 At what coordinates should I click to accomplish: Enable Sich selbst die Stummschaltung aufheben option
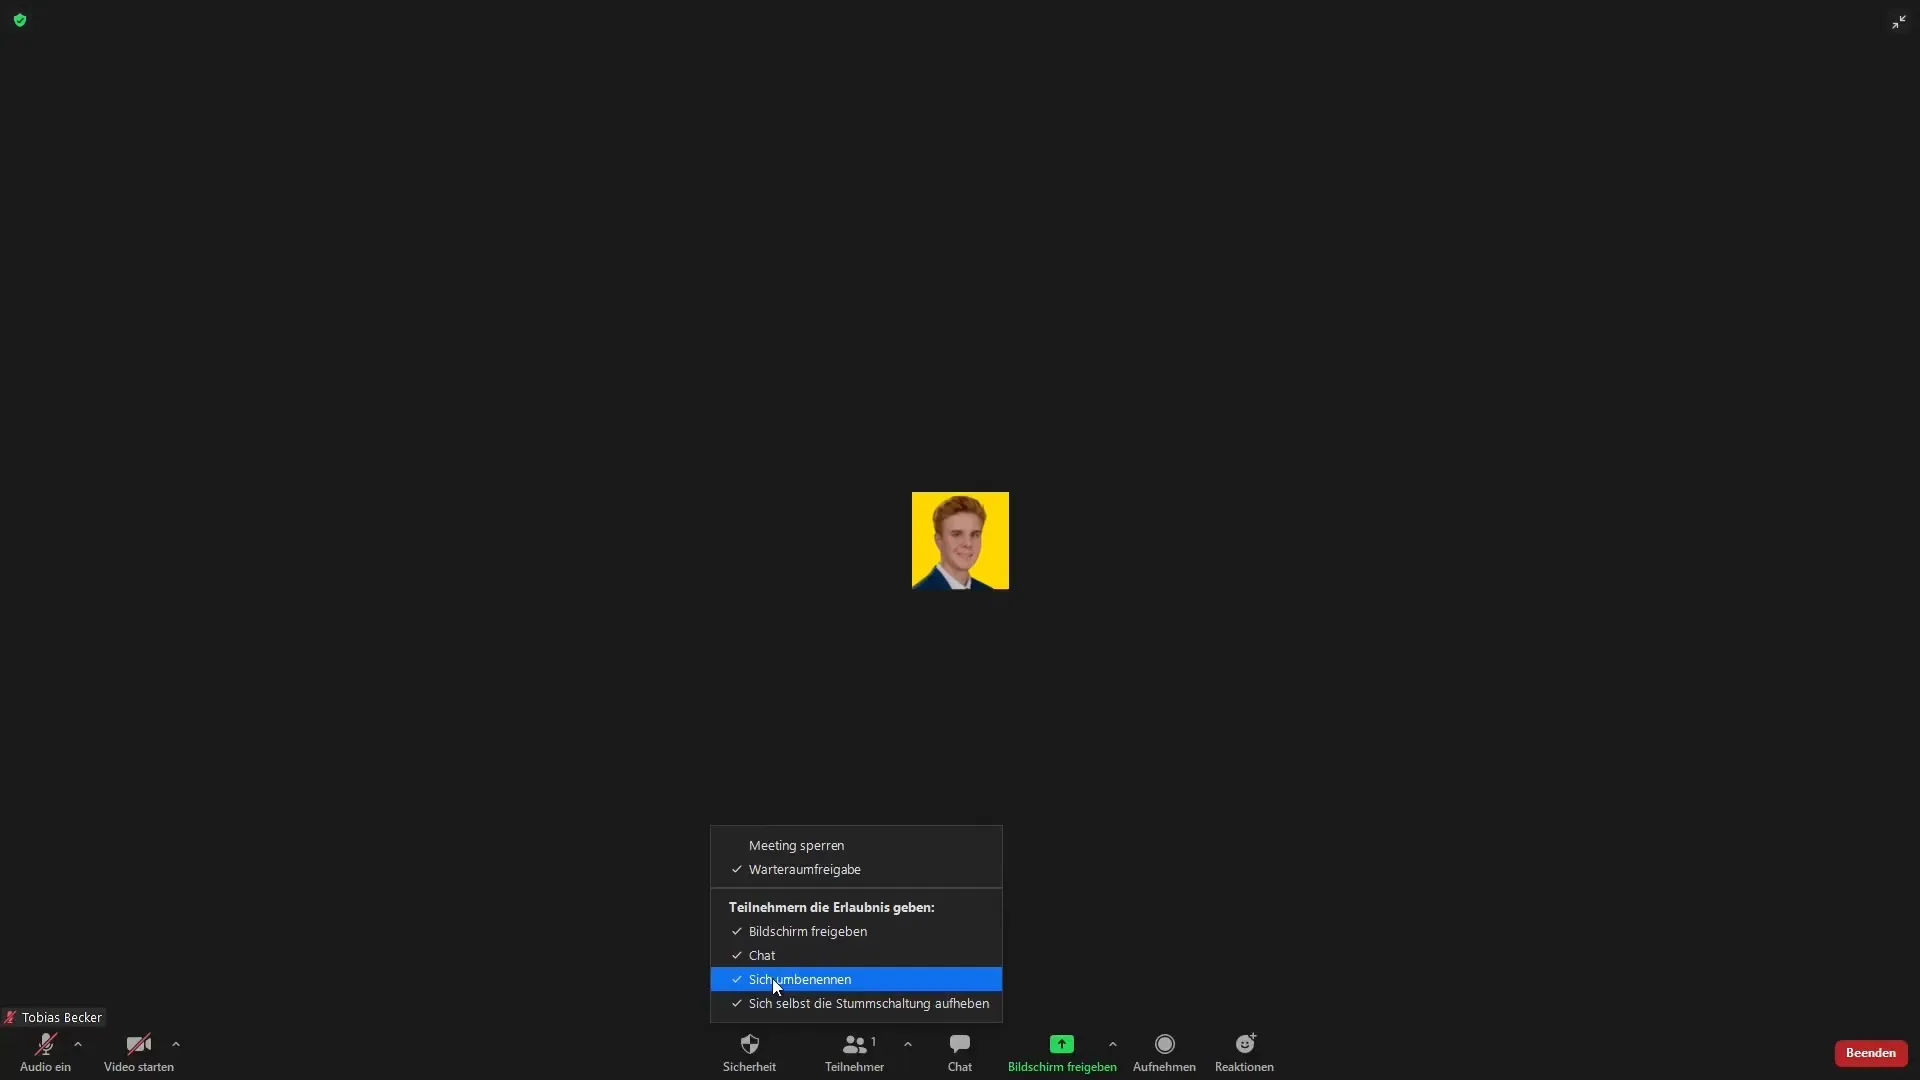click(868, 1002)
